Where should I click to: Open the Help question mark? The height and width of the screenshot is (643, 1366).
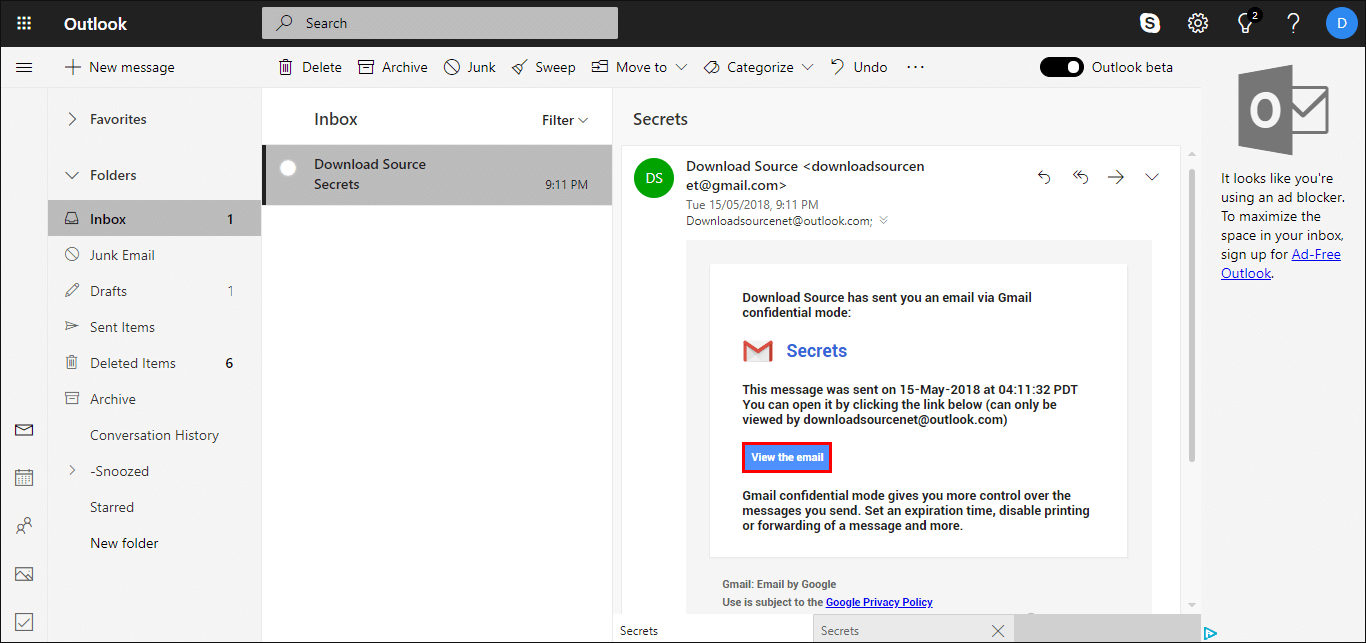coord(1293,23)
